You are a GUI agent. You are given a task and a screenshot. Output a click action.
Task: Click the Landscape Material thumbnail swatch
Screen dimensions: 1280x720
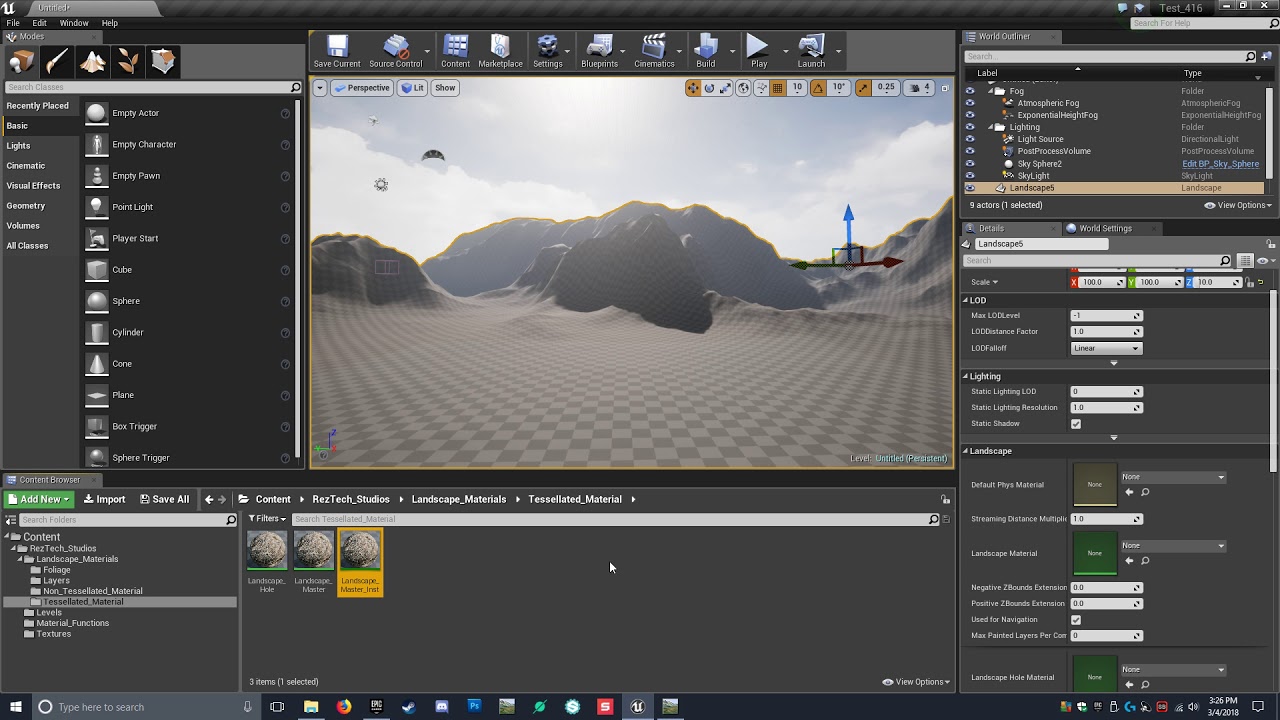[1095, 553]
